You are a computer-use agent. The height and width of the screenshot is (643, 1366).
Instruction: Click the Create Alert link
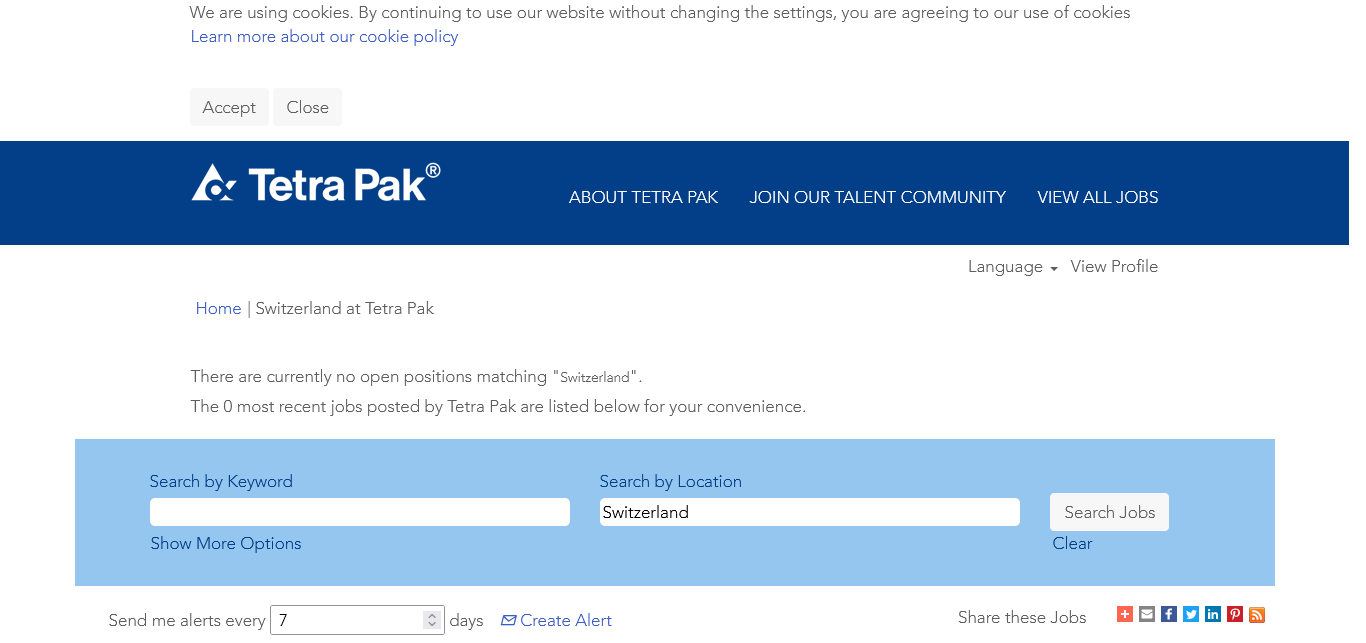click(x=557, y=621)
